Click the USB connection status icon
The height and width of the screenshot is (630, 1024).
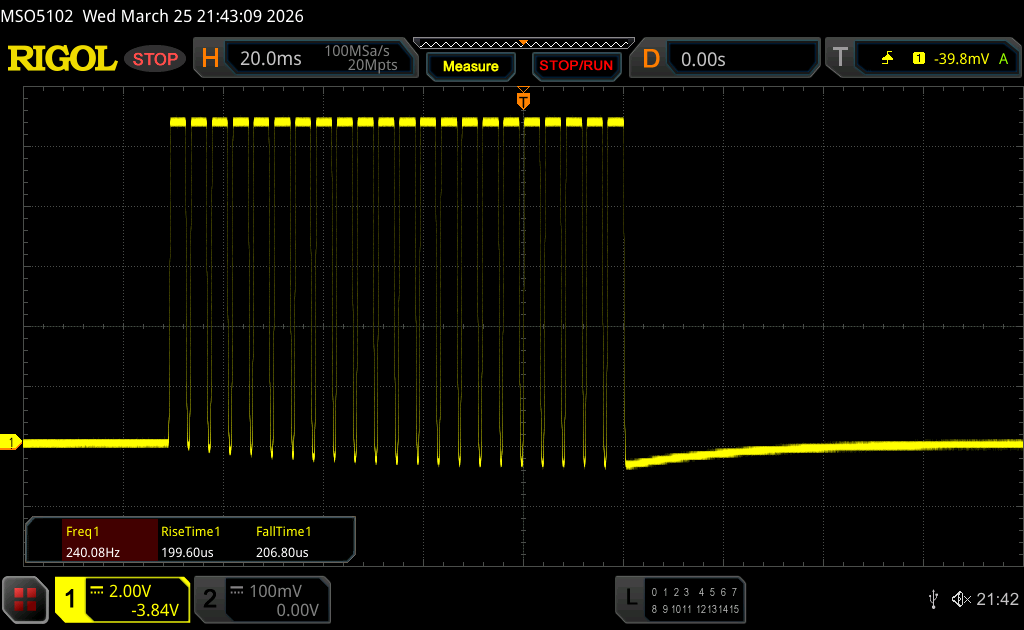tap(933, 599)
